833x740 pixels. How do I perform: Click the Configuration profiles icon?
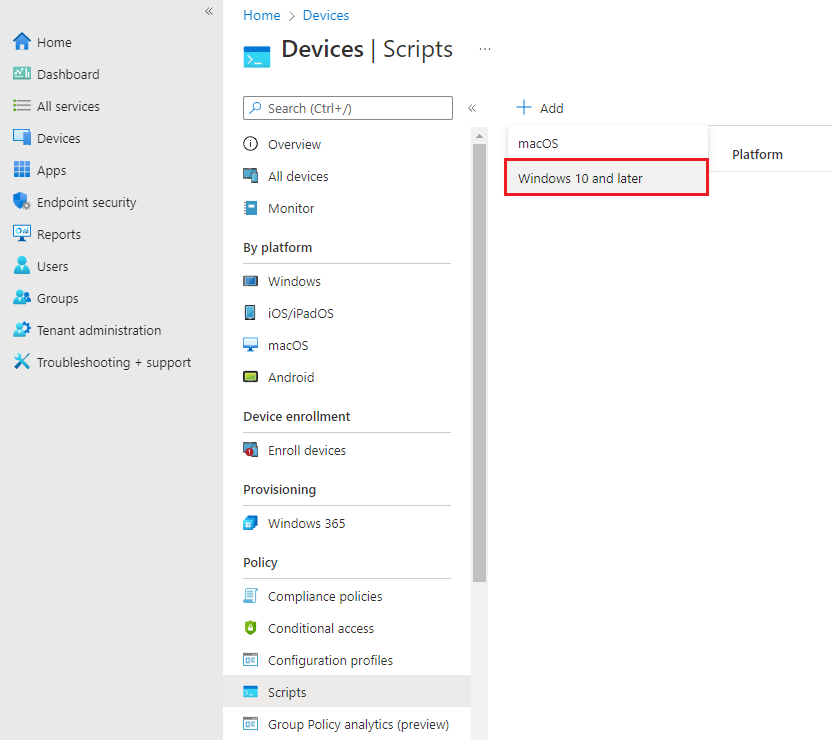250,660
